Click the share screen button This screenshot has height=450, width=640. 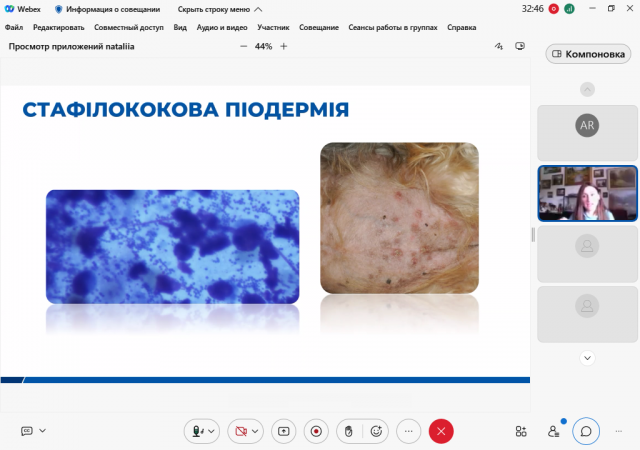(284, 431)
